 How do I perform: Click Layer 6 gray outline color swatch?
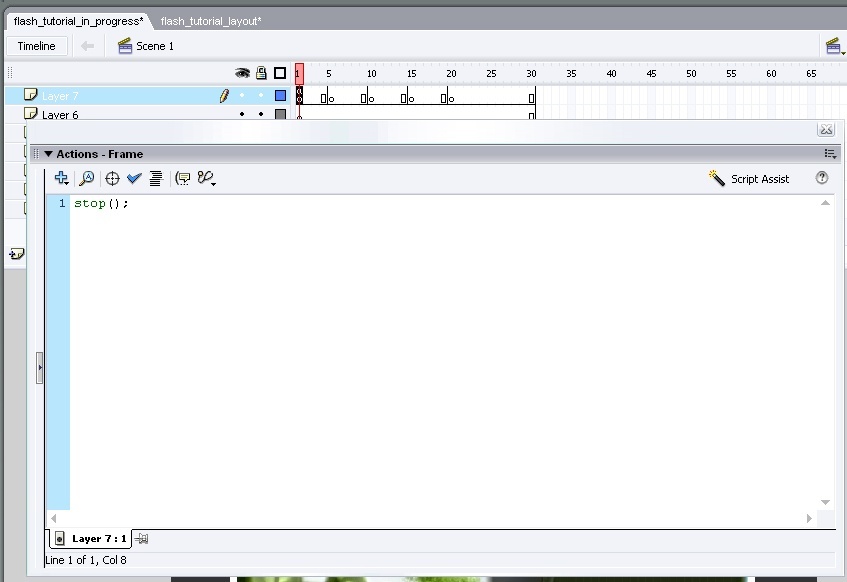coord(280,114)
